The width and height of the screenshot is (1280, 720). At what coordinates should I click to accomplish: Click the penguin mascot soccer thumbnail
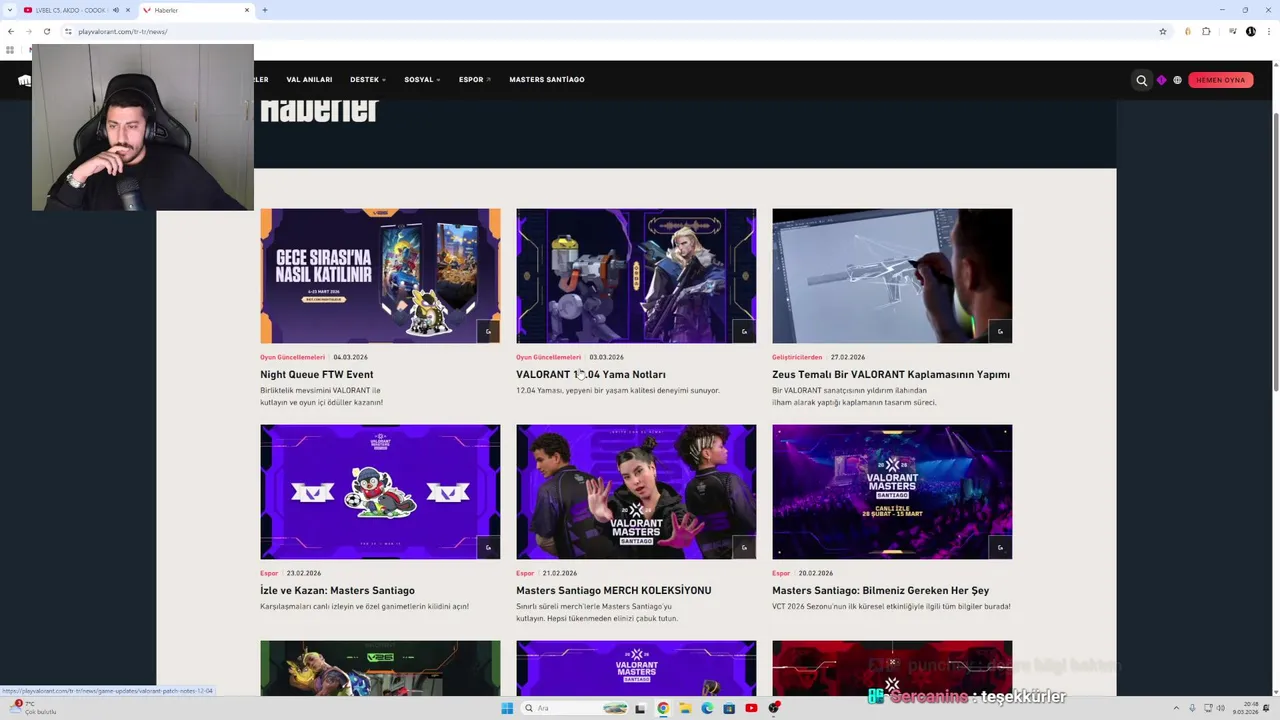coord(380,492)
